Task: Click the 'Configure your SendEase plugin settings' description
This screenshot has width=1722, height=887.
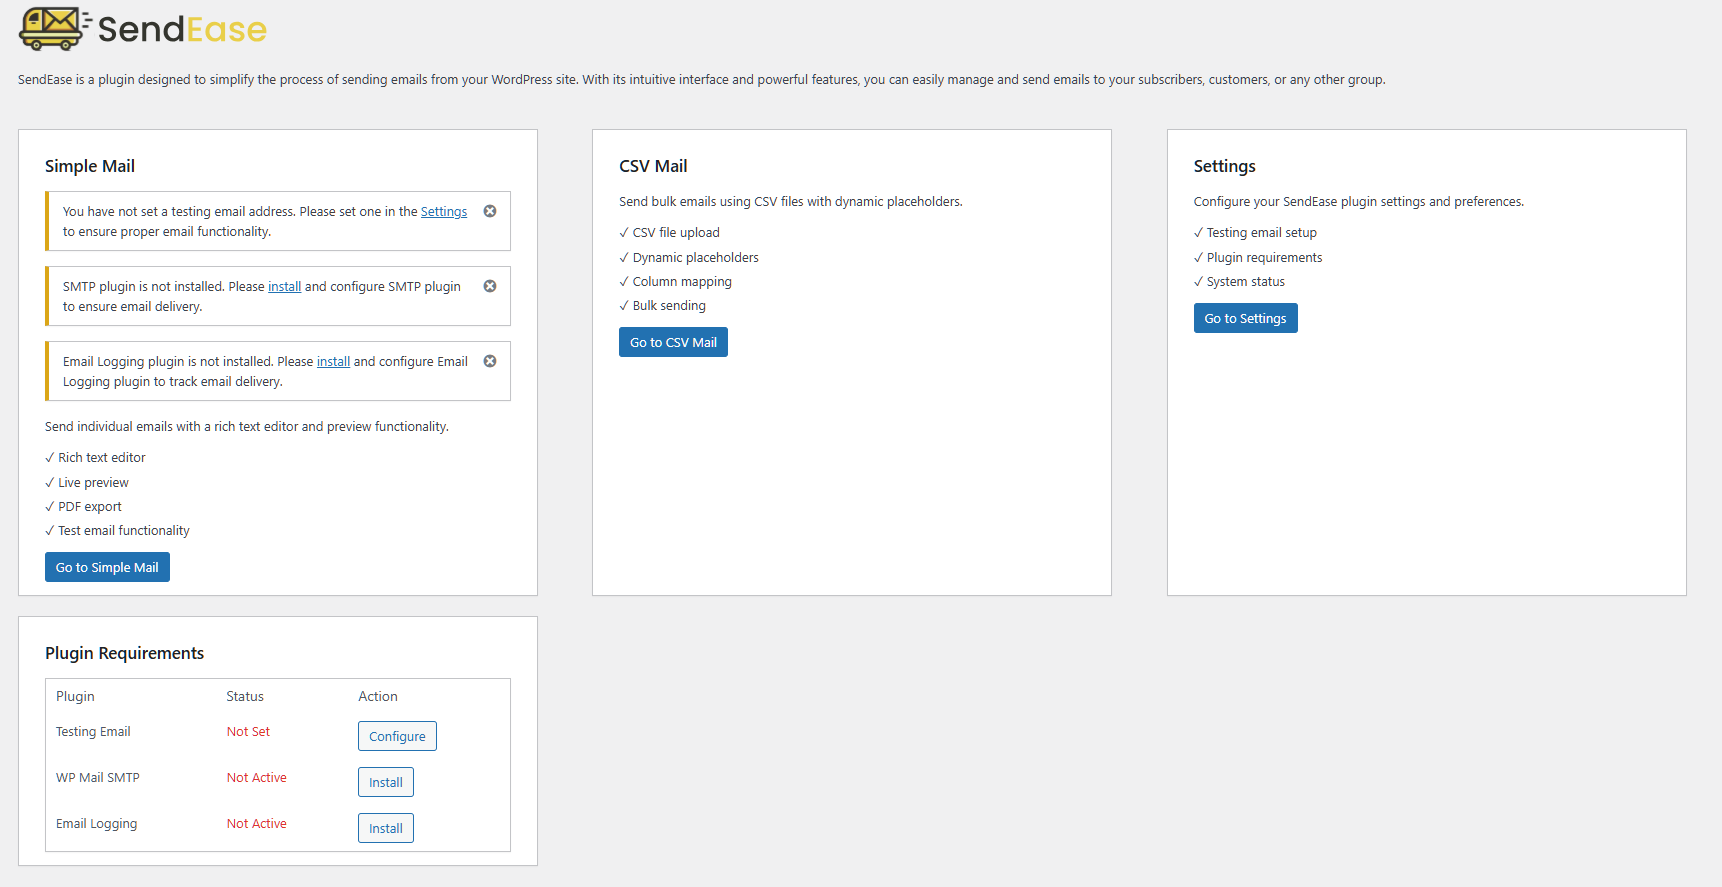Action: coord(1359,202)
